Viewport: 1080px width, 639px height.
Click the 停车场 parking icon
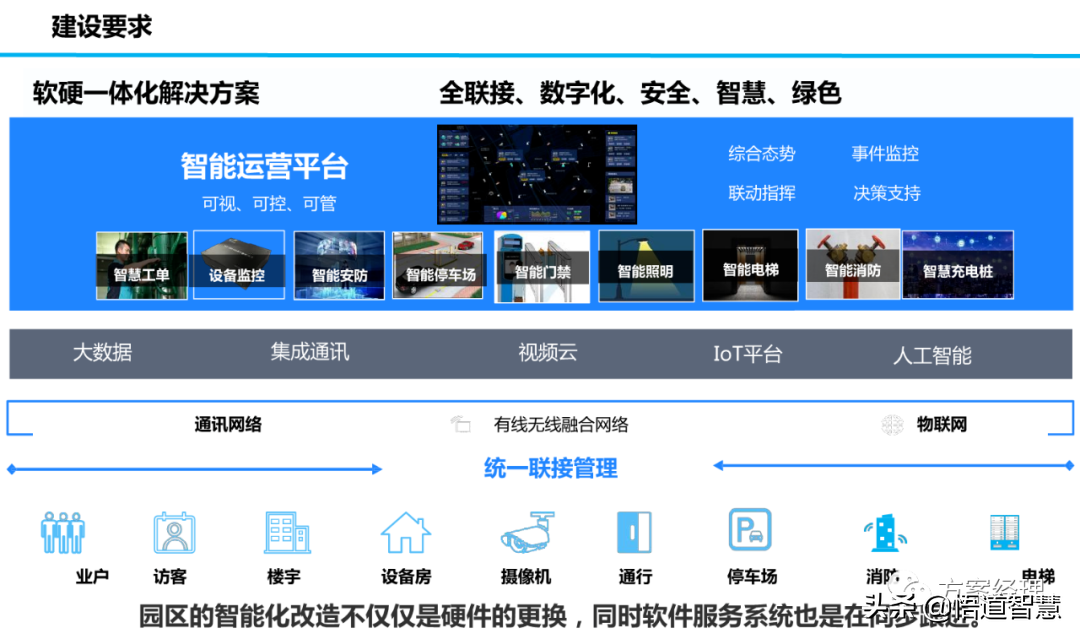[750, 530]
